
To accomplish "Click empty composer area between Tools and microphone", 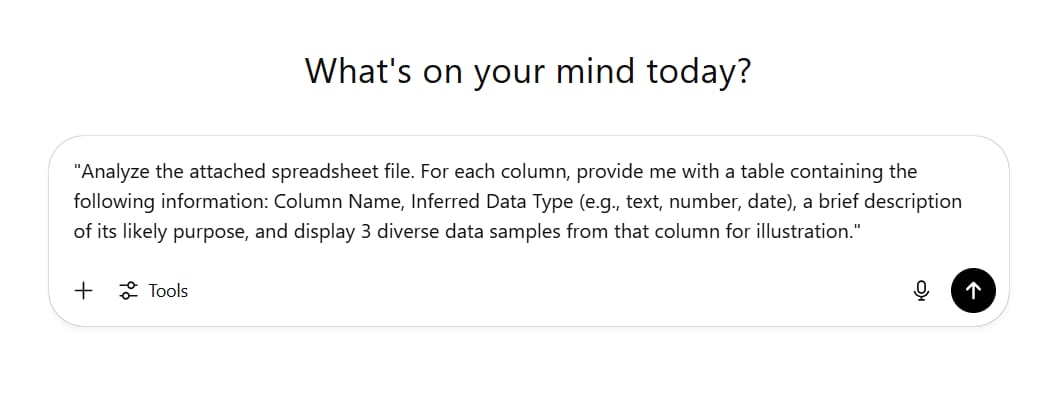I will [540, 291].
